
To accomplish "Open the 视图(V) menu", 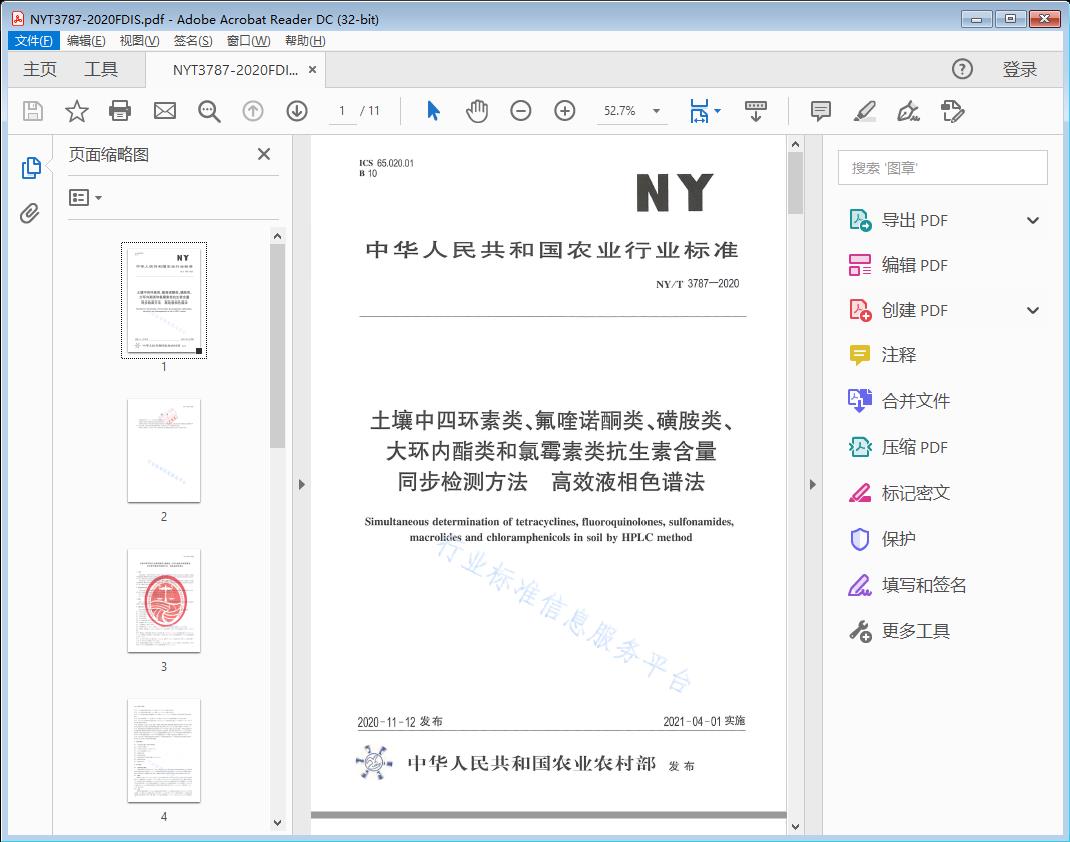I will pyautogui.click(x=139, y=41).
